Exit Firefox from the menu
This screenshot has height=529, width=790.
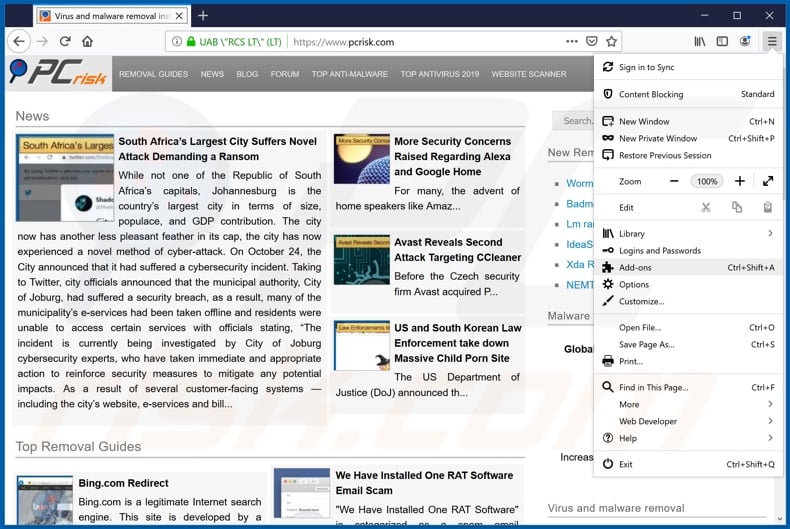(x=688, y=465)
